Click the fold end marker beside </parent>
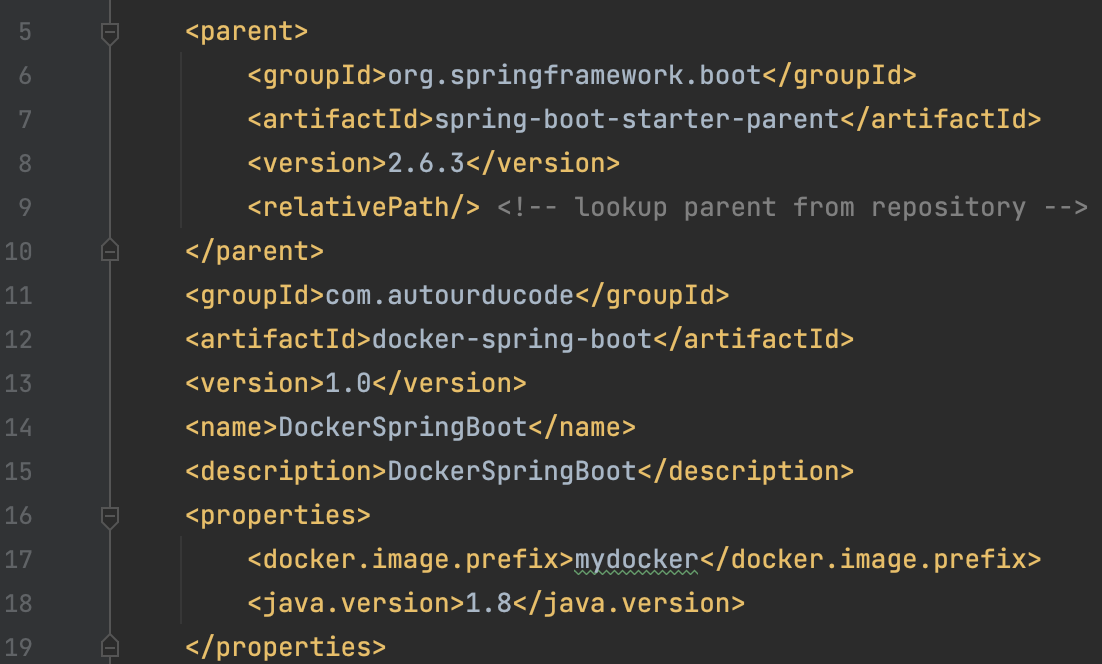Screen dimensions: 1102x664 click(110, 251)
